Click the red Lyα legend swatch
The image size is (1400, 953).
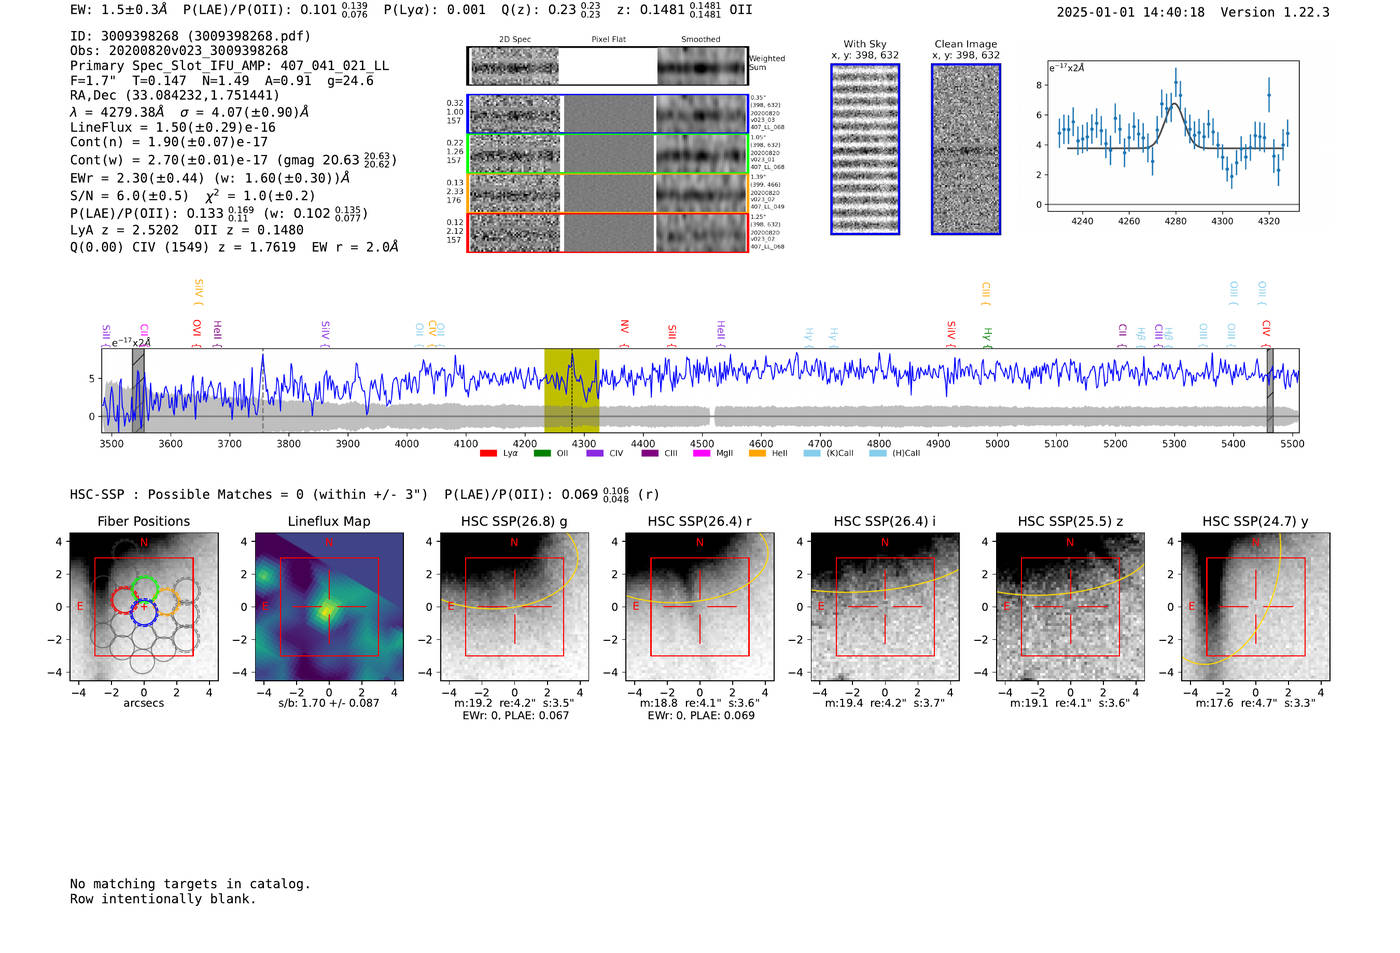(x=488, y=453)
